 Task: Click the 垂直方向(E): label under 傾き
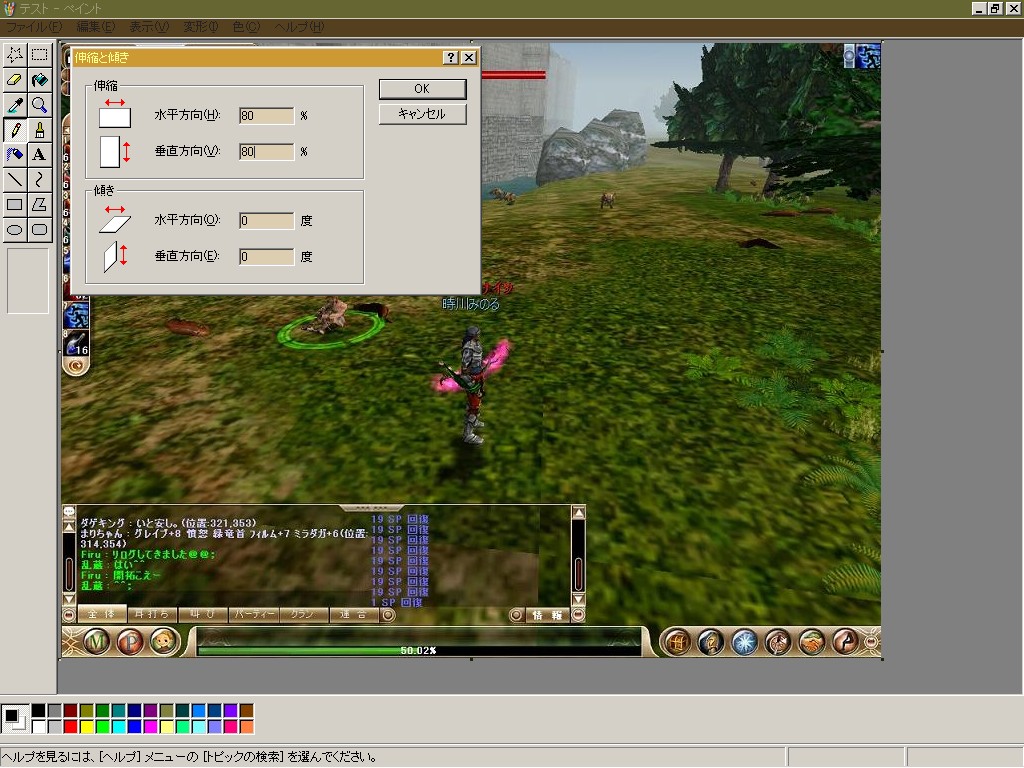click(187, 256)
